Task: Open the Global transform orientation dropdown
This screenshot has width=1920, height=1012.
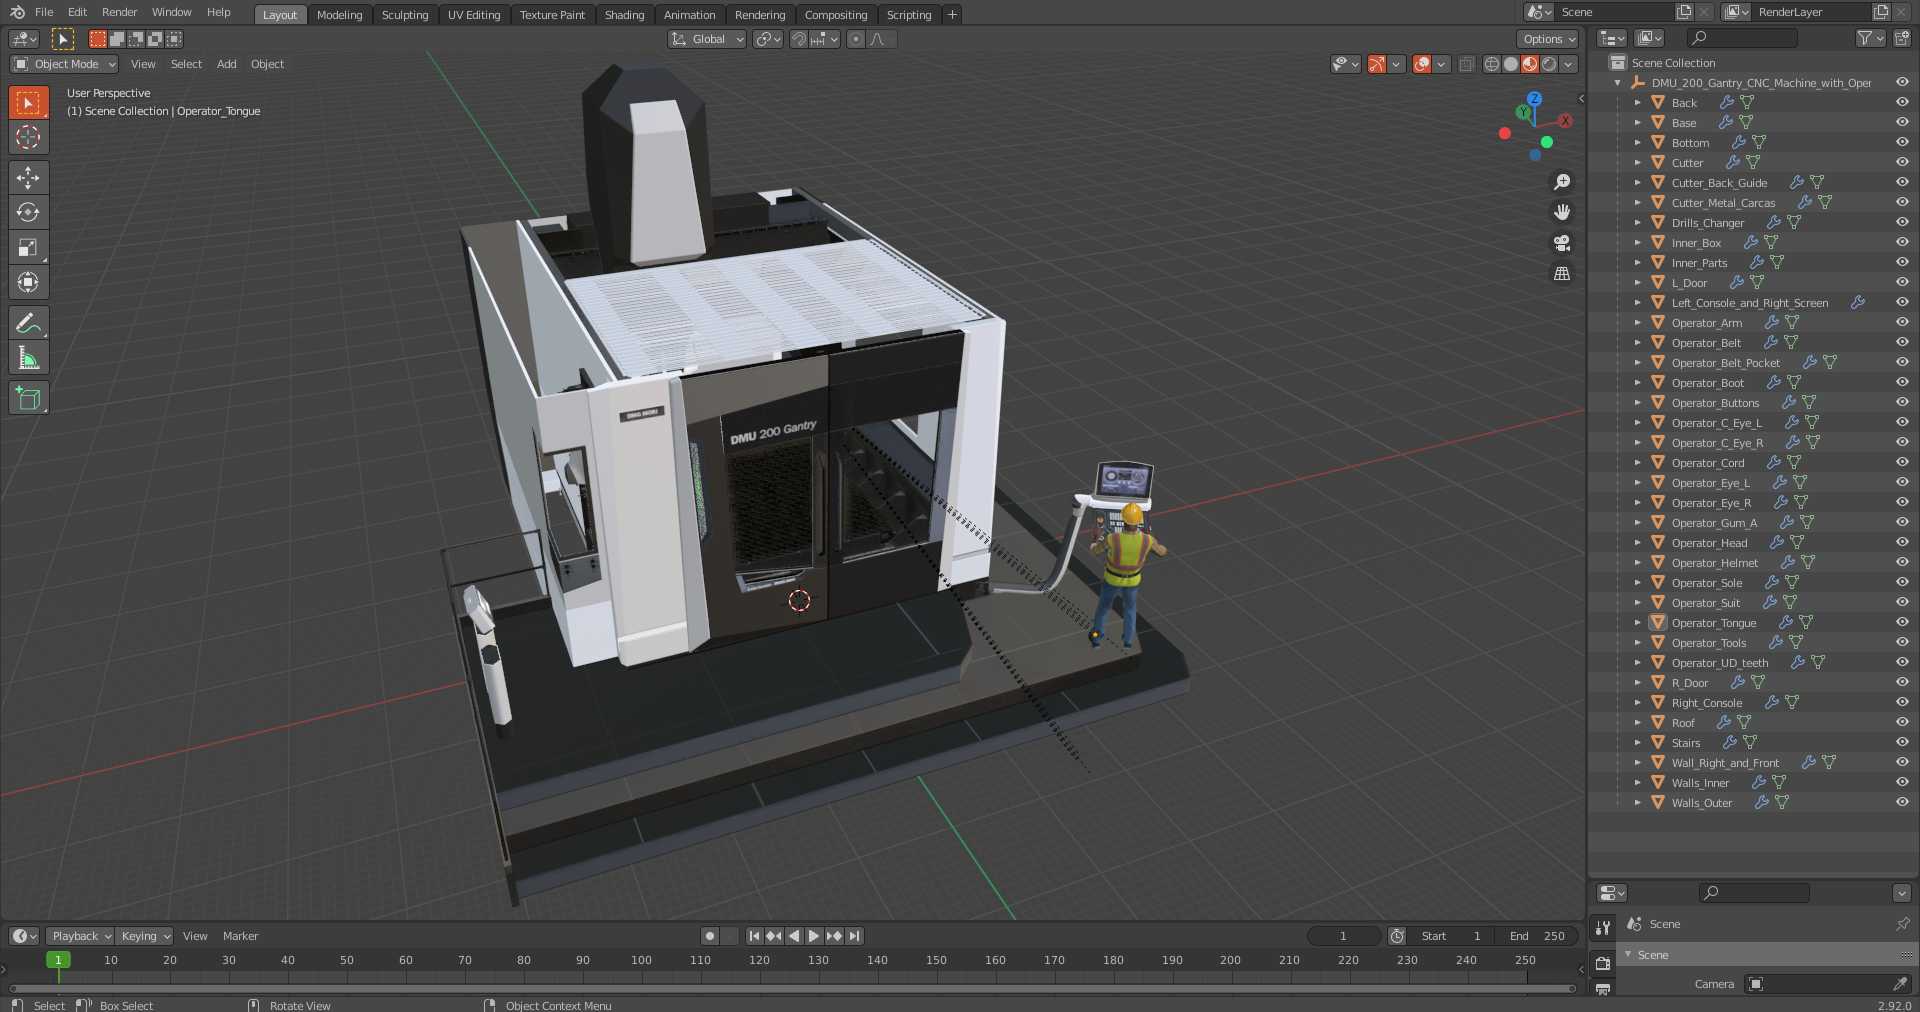Action: click(x=707, y=39)
